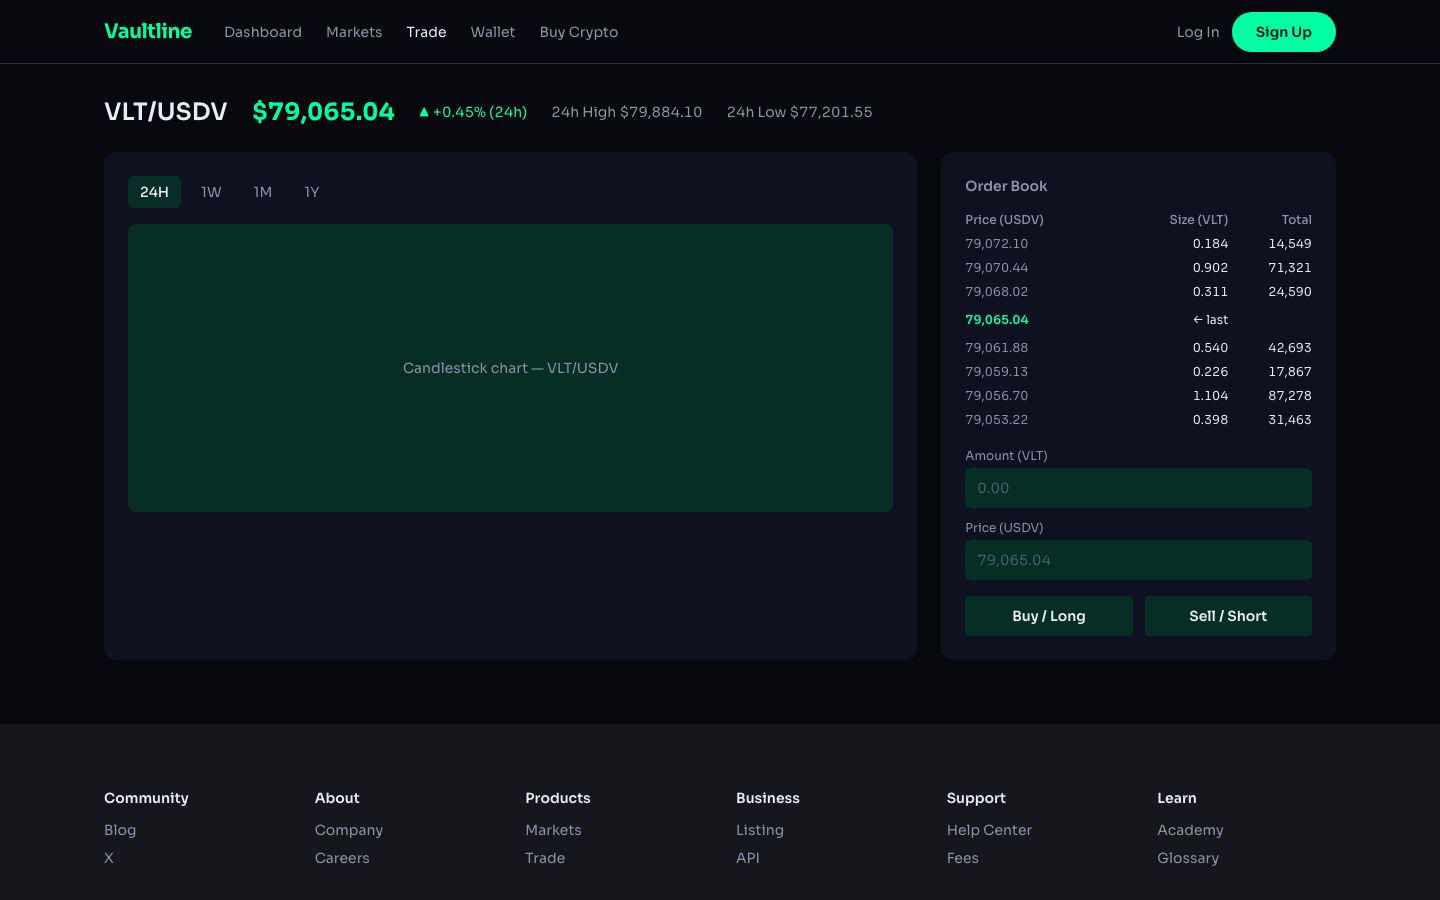The image size is (1440, 900).
Task: Switch chart to 1Y range
Action: [312, 192]
